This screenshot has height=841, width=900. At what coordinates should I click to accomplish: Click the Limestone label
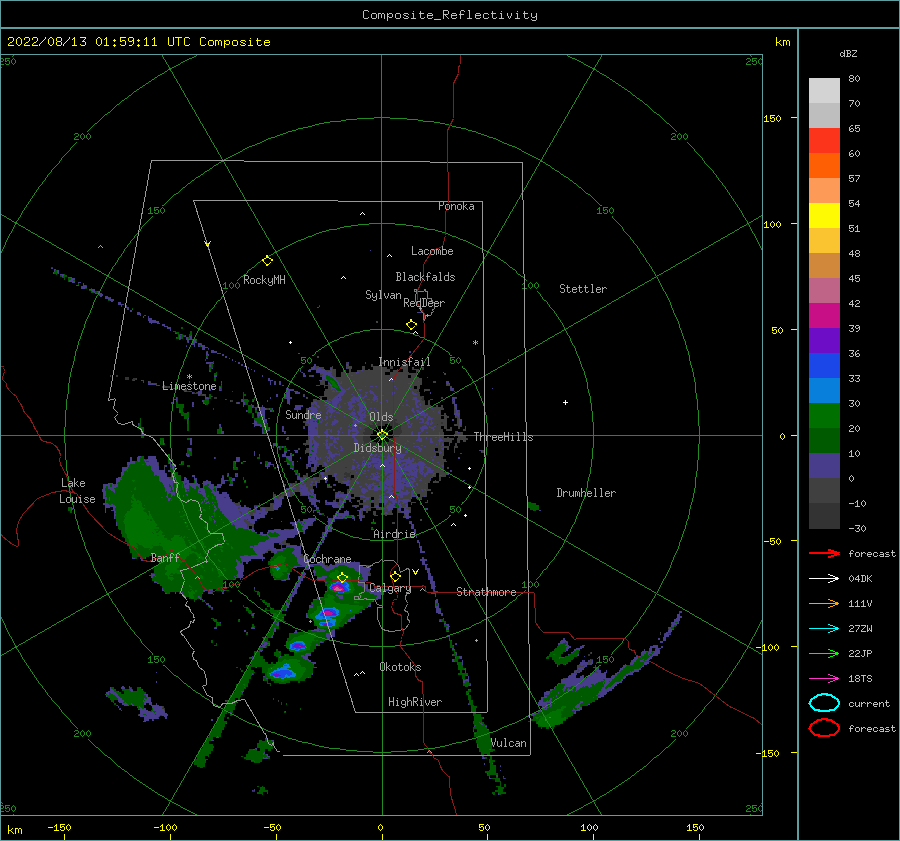(189, 386)
